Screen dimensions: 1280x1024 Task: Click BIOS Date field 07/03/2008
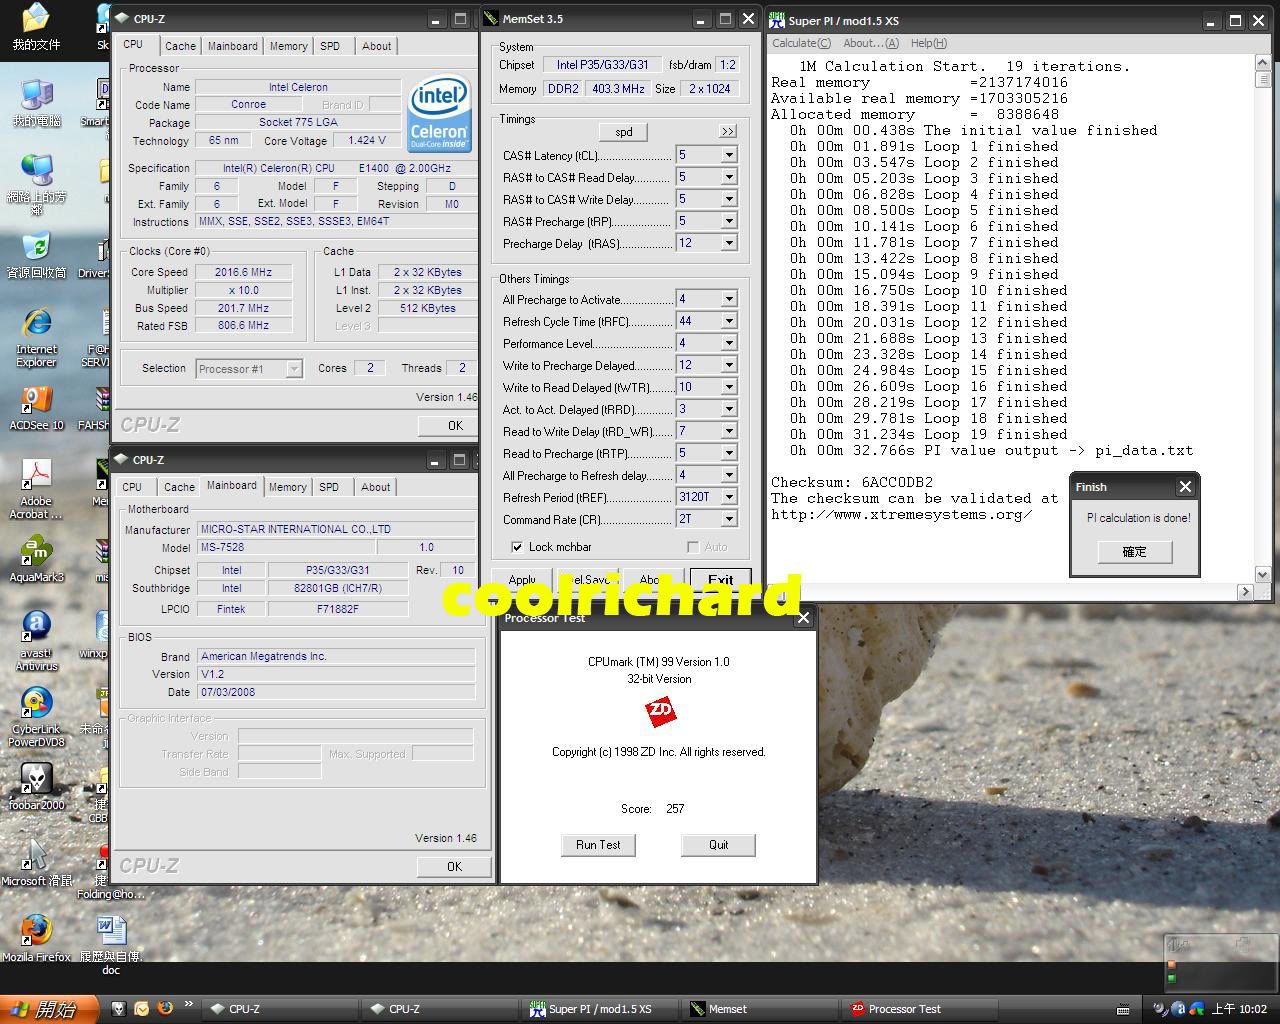[336, 692]
